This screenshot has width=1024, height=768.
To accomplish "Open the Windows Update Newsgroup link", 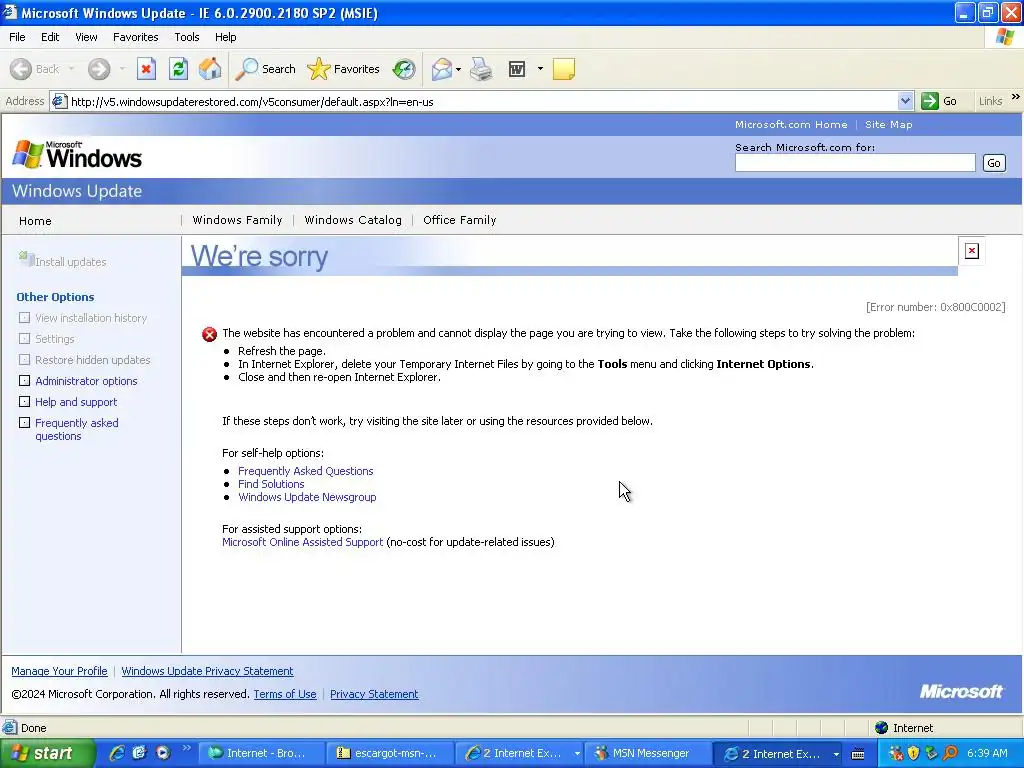I will [x=307, y=497].
